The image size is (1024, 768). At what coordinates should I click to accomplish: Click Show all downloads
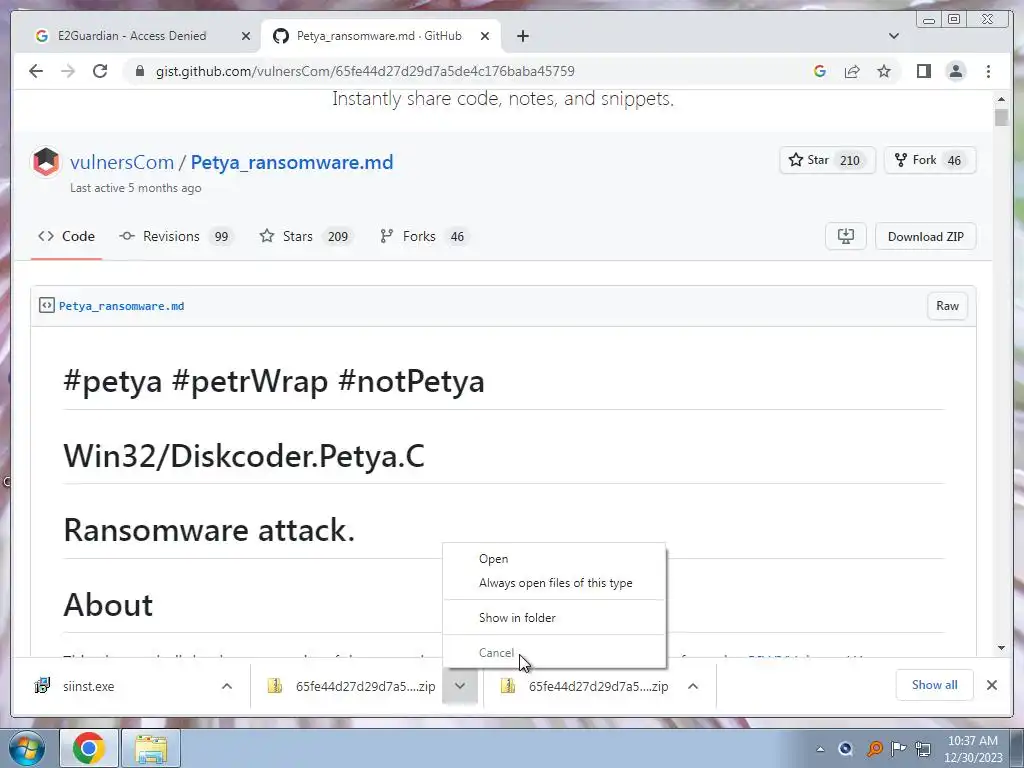(x=935, y=685)
